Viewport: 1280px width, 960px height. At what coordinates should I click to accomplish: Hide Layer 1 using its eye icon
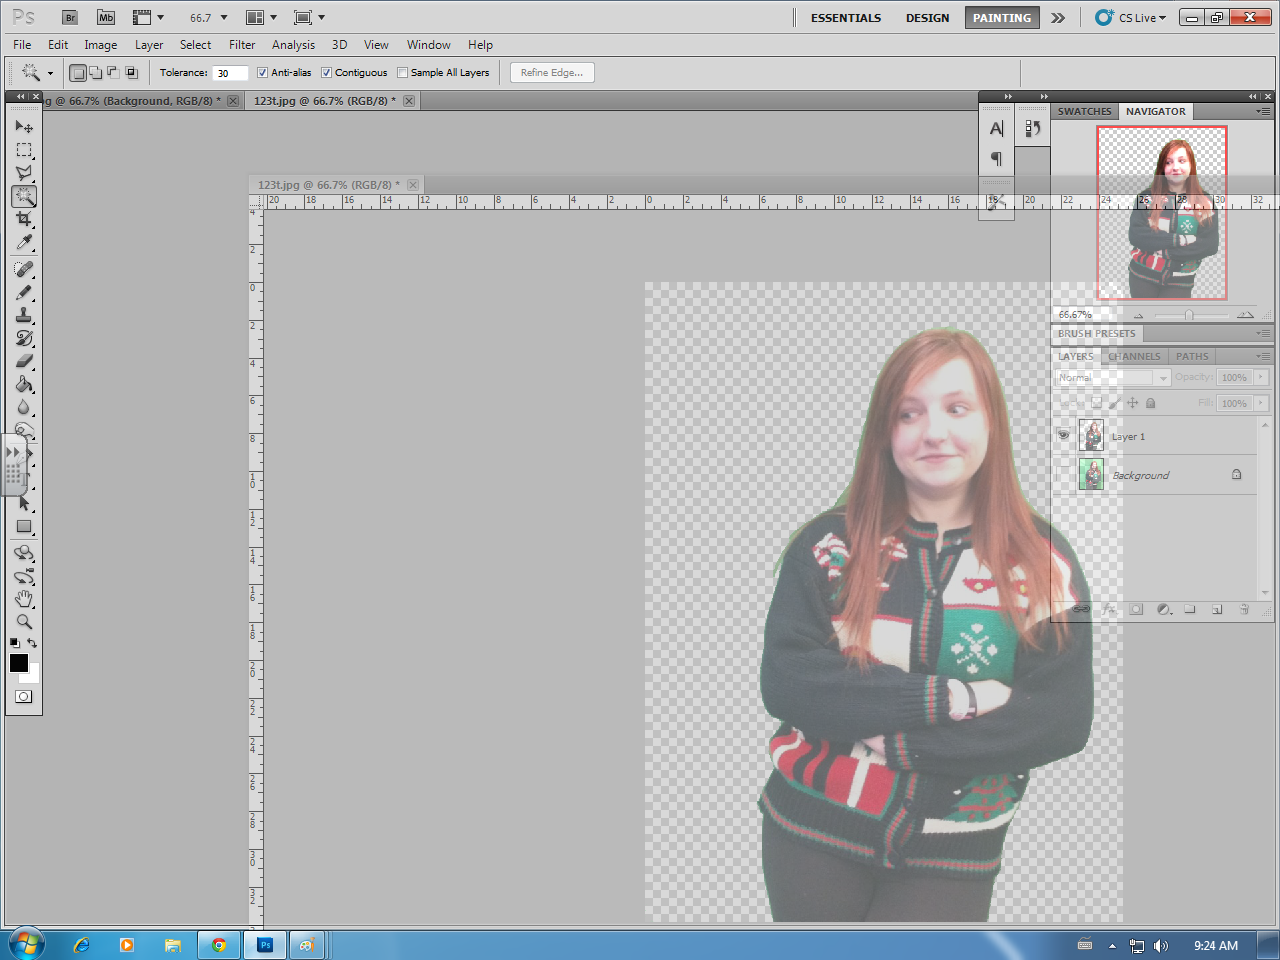(1063, 436)
